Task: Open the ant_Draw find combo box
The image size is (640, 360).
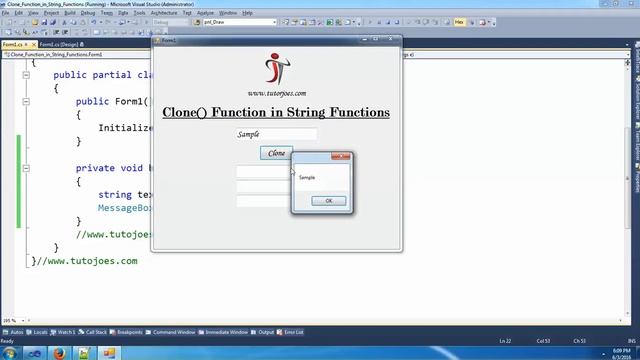Action: [x=240, y=22]
